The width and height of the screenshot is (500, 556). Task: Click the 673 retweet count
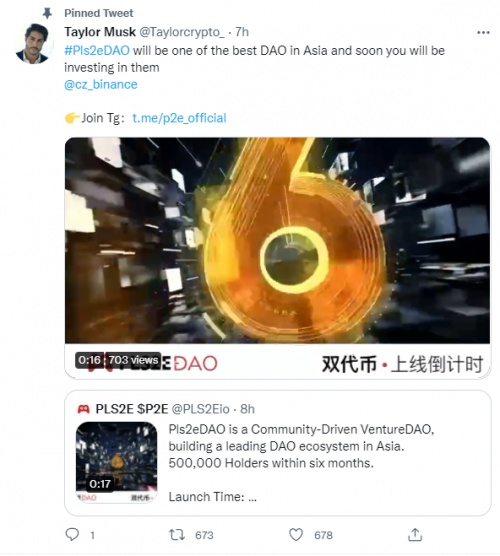click(205, 535)
